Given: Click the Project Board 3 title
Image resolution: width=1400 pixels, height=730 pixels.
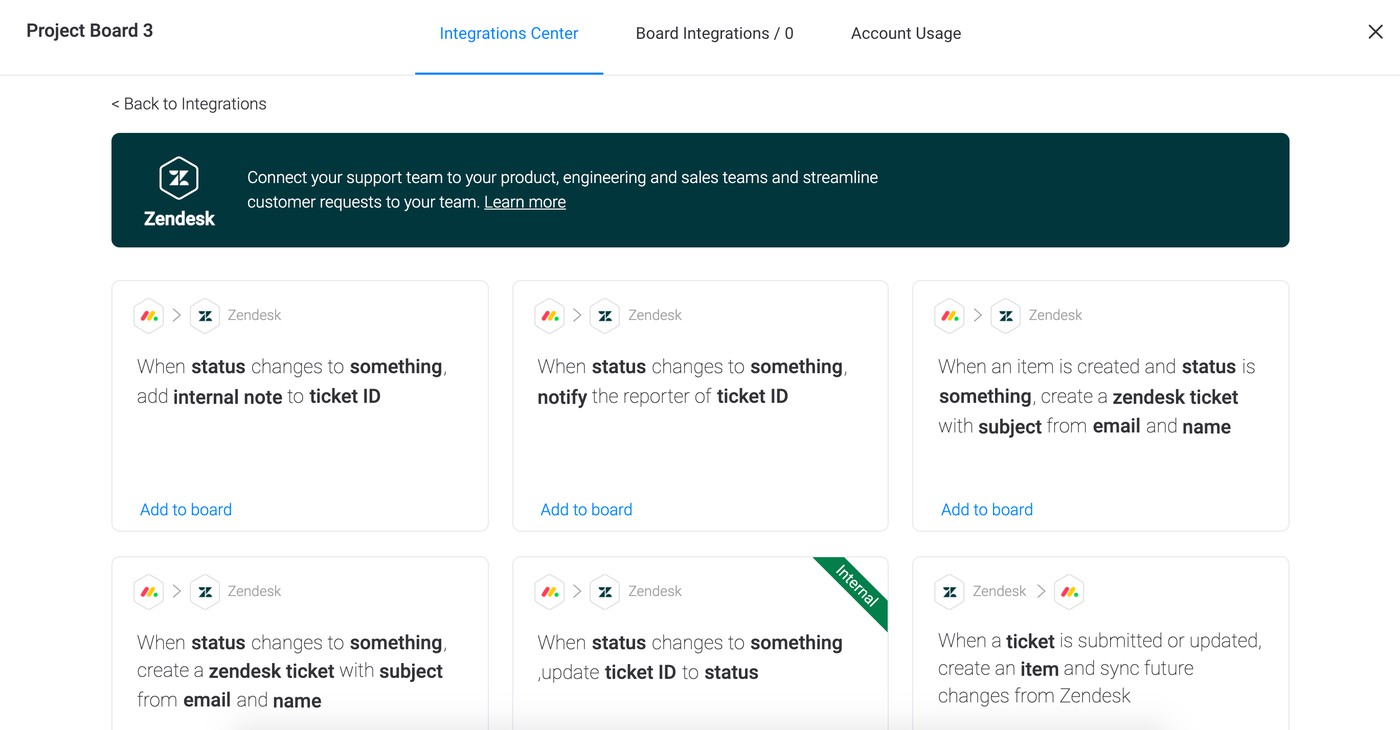Looking at the screenshot, I should pyautogui.click(x=90, y=31).
